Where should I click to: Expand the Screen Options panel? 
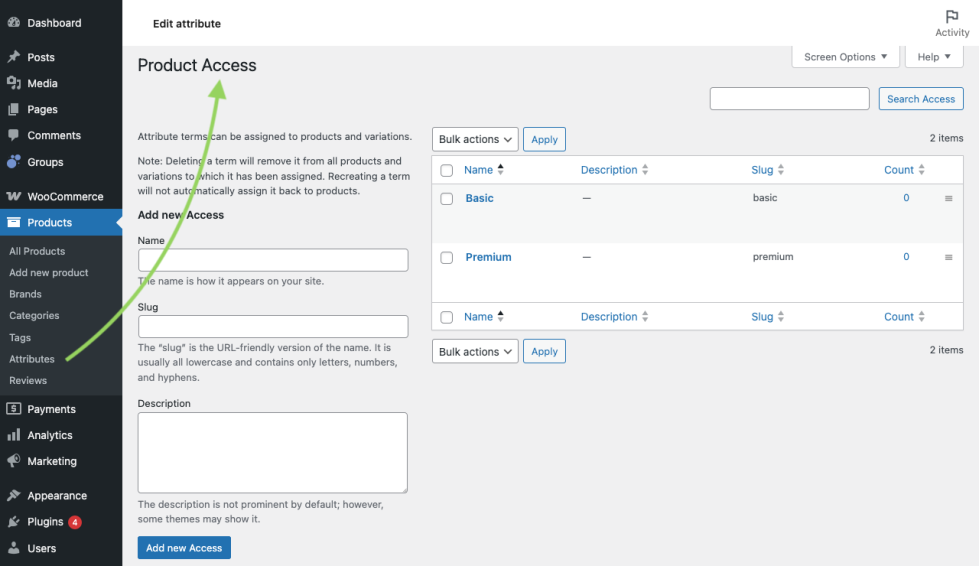coord(845,57)
